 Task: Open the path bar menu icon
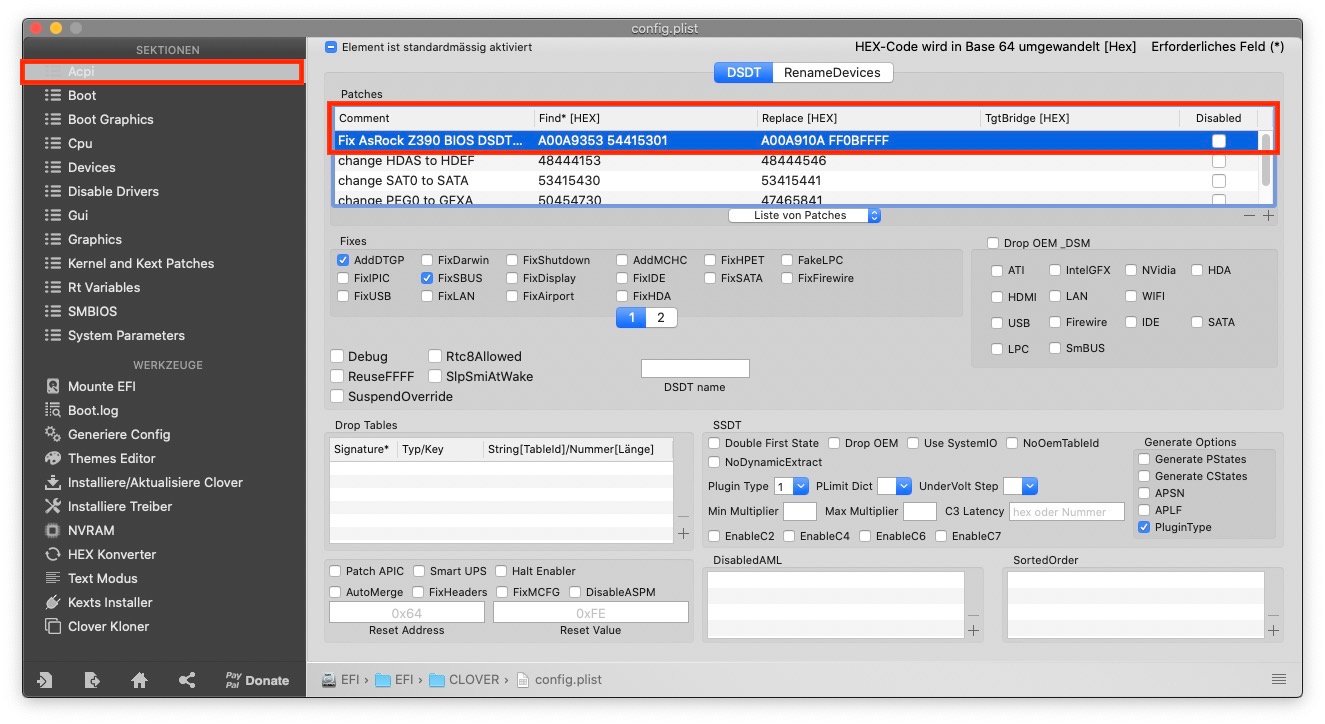pyautogui.click(x=1279, y=679)
